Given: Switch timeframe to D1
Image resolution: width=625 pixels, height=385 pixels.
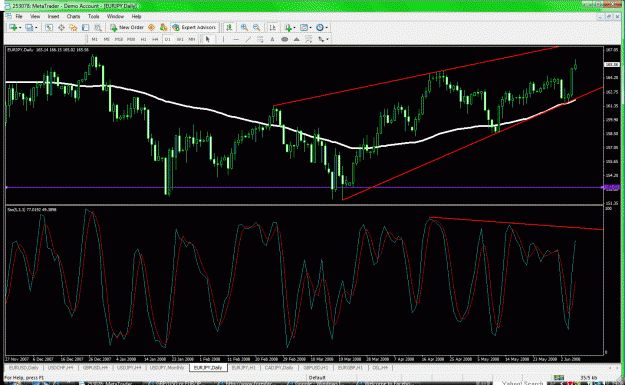Looking at the screenshot, I should point(168,39).
